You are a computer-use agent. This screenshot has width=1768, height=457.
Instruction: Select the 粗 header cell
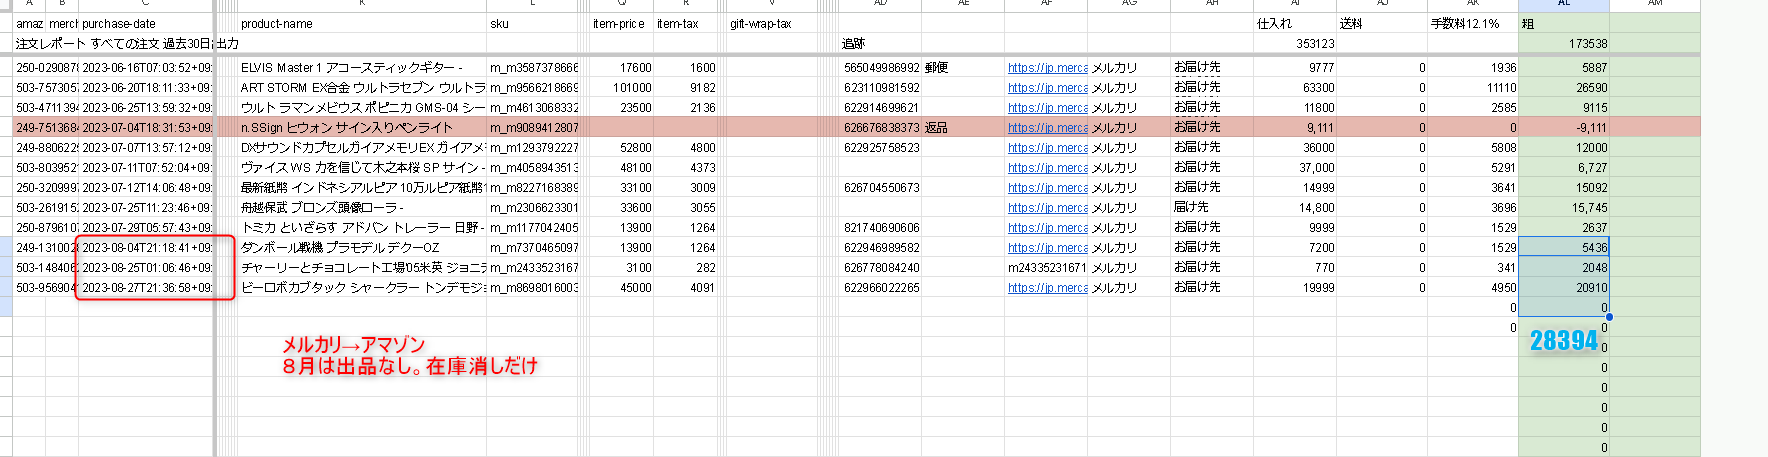1564,23
